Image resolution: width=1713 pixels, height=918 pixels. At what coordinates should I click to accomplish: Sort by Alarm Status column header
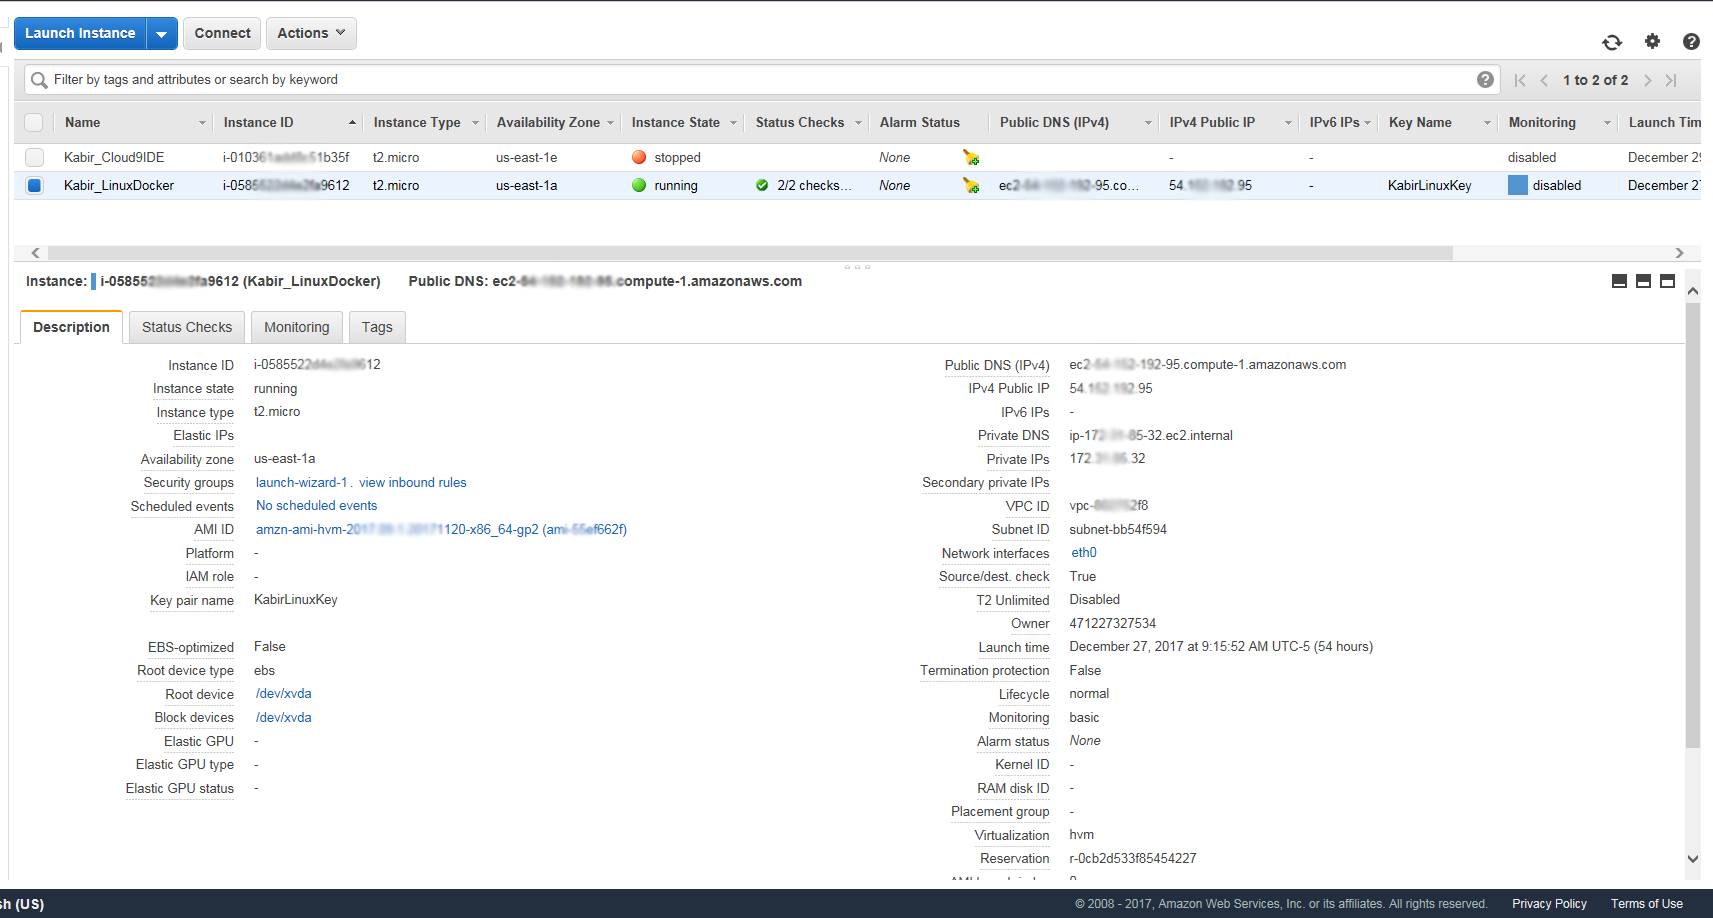pyautogui.click(x=919, y=122)
